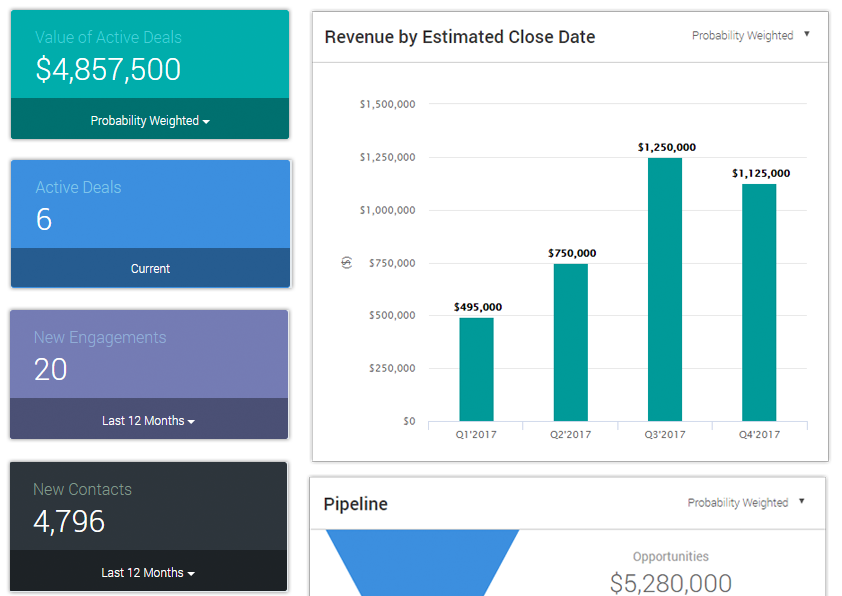The image size is (842, 596).
Task: Click the New Contacts count 4,796
Action: (69, 522)
